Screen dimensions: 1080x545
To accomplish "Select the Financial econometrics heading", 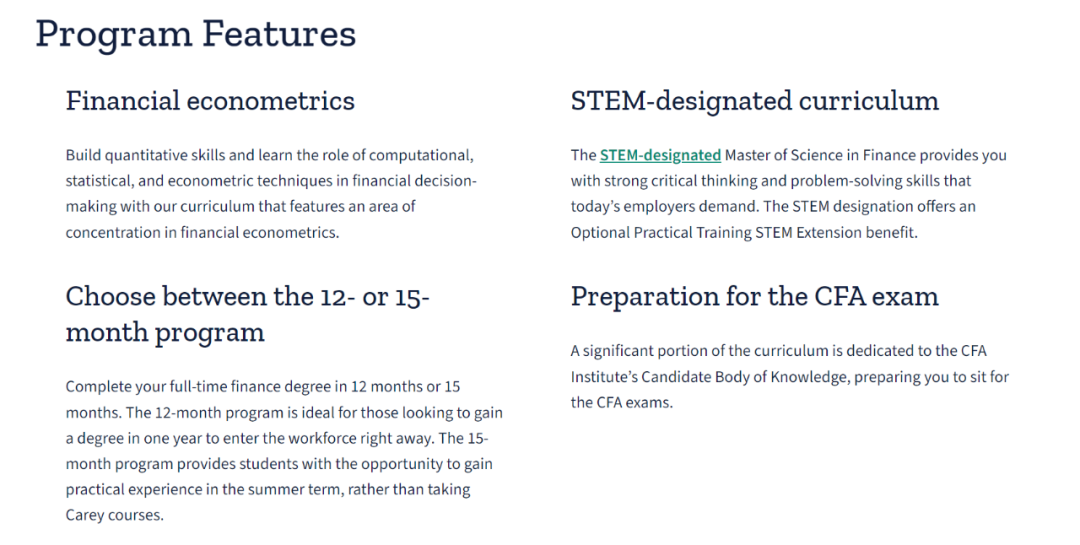I will [x=210, y=101].
